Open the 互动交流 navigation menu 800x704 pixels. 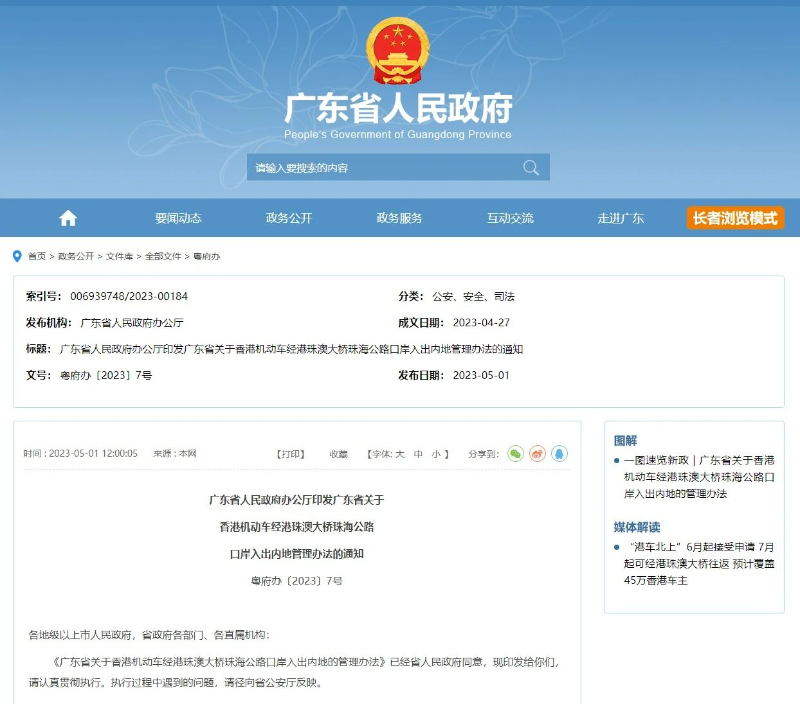tap(510, 218)
